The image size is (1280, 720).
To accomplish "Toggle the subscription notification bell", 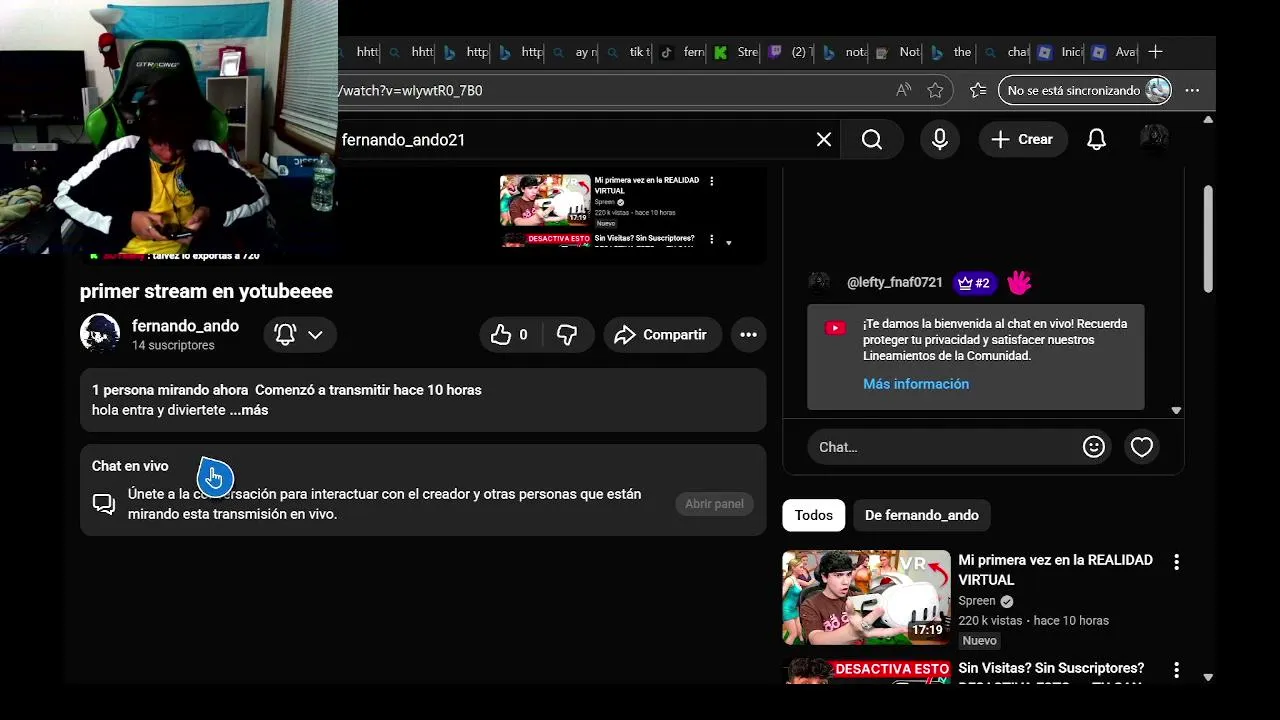I will pyautogui.click(x=285, y=335).
